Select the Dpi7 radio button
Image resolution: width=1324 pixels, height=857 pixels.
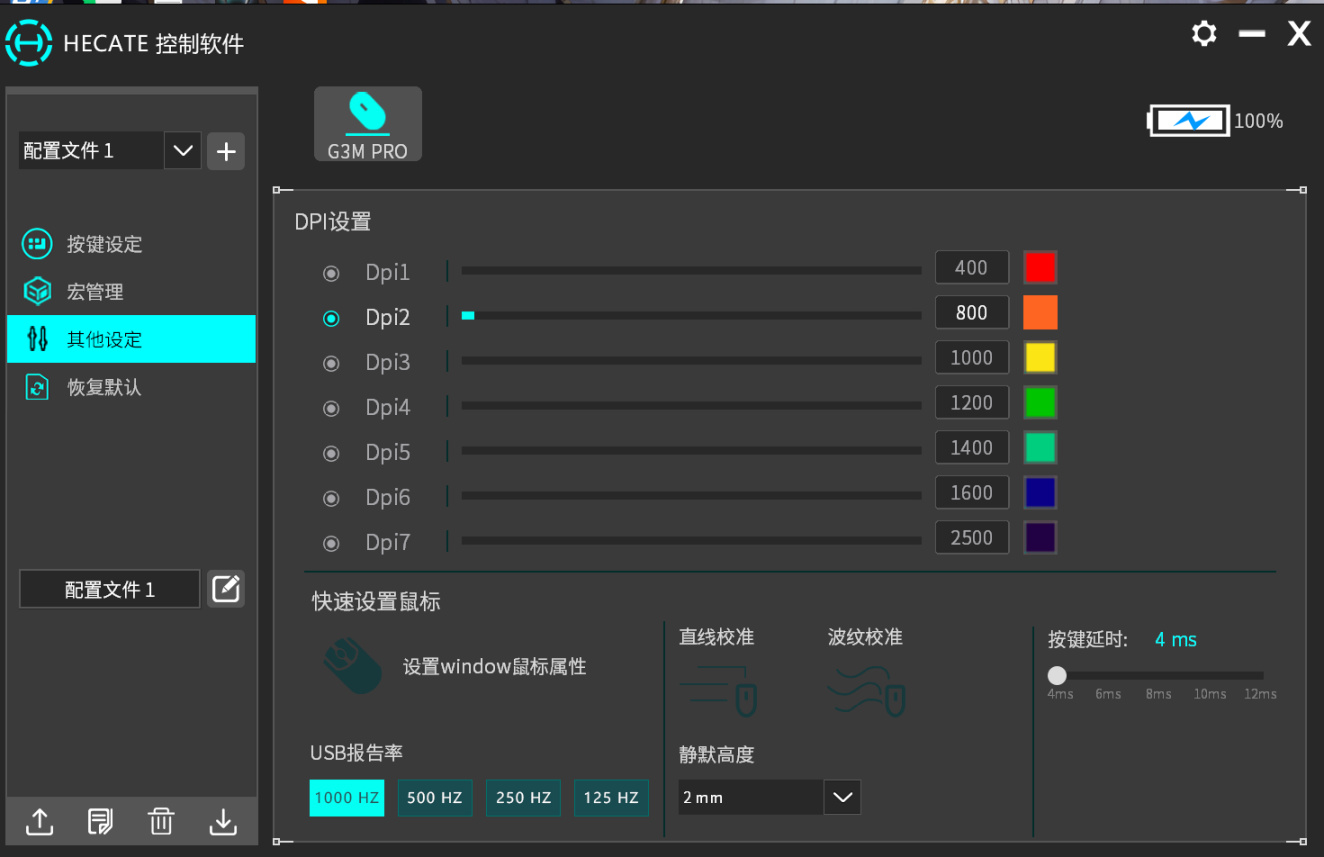click(x=331, y=543)
